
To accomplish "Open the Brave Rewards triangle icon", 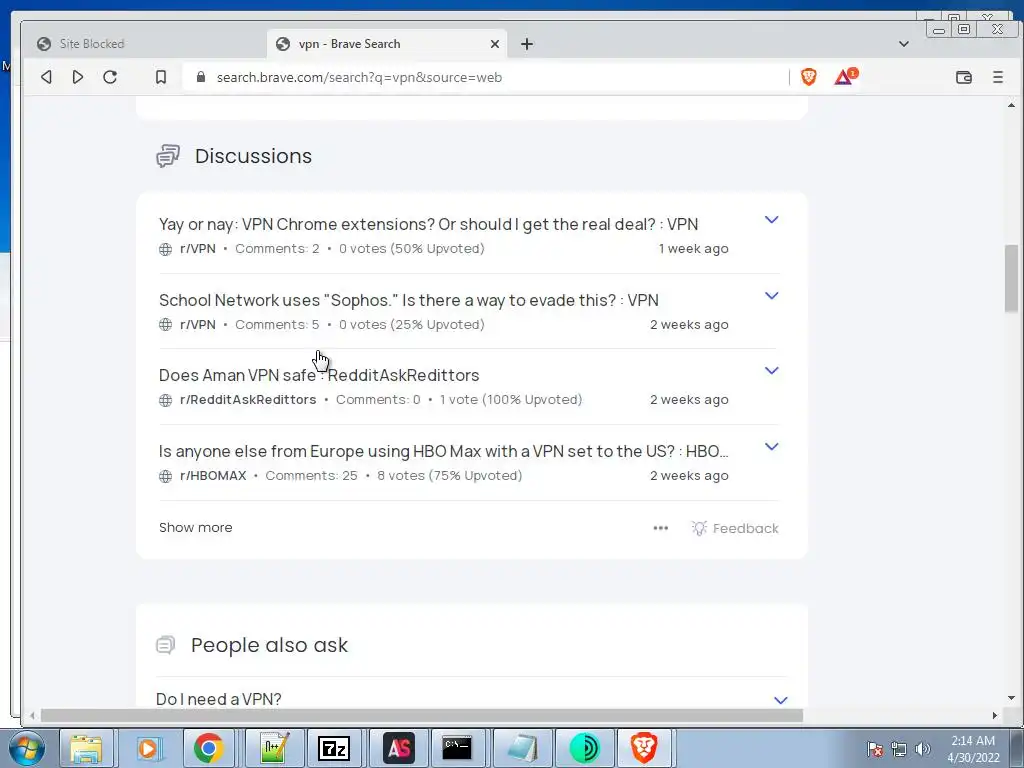I will click(x=845, y=77).
